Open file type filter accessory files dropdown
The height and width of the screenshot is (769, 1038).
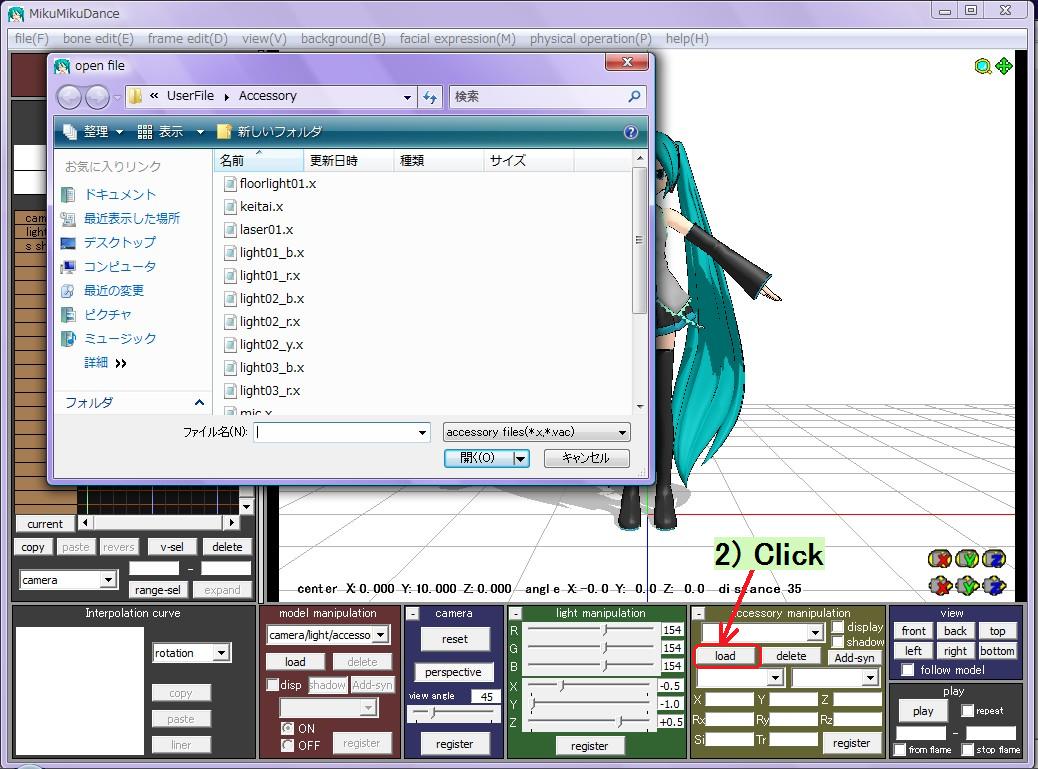536,432
